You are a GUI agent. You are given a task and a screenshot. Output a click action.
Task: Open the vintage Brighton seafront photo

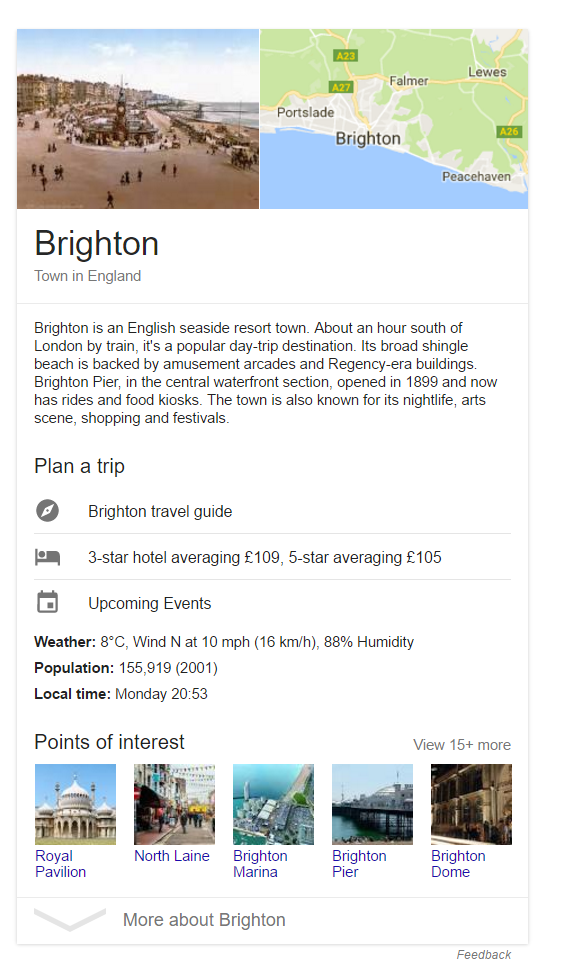138,119
